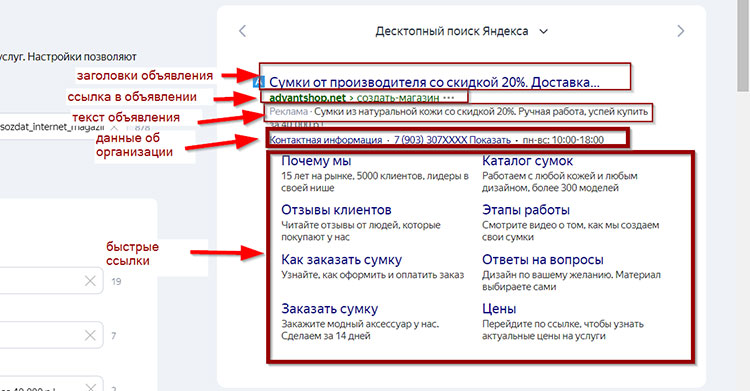Clear the input field with counter 19
The image size is (750, 391).
point(90,281)
